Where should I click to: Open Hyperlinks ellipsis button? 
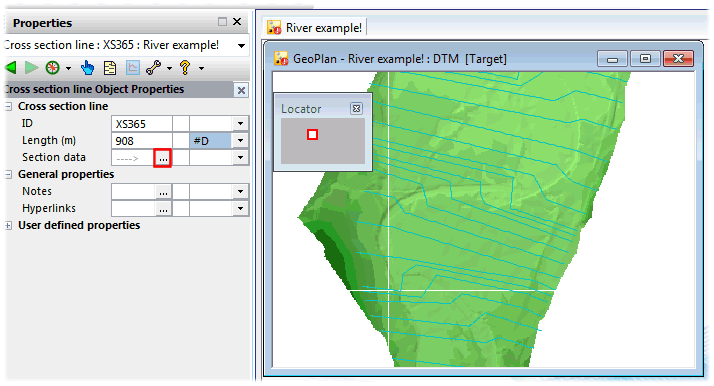pyautogui.click(x=163, y=208)
